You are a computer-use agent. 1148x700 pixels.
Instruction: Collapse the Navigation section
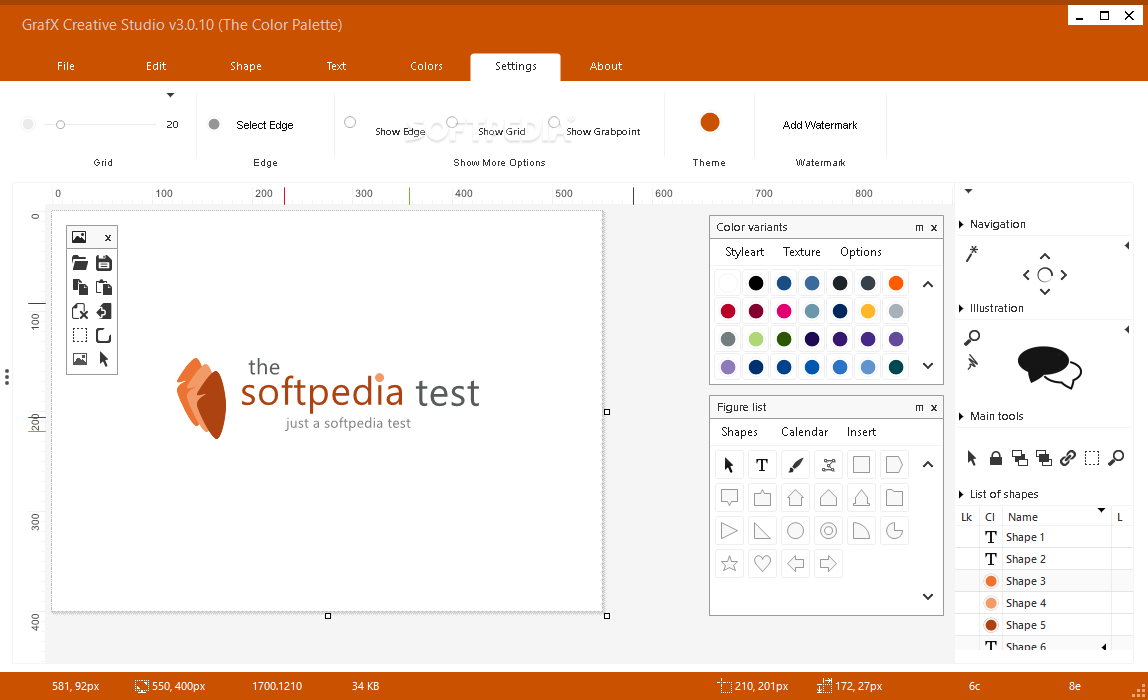961,225
